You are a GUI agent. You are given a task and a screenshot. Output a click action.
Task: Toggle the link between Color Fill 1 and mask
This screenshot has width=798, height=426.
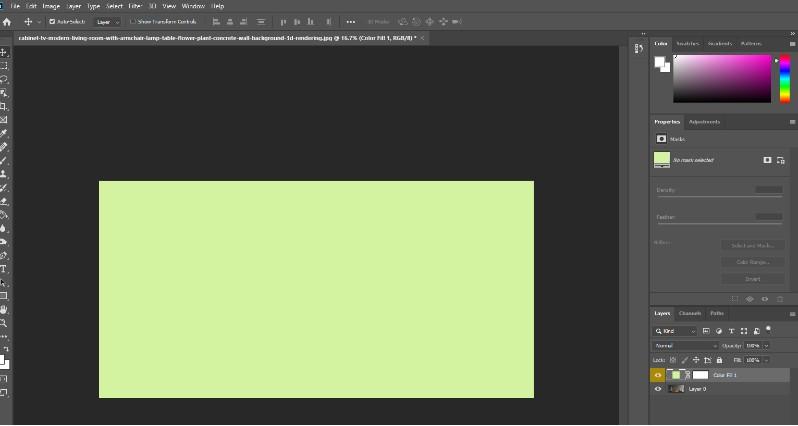click(x=688, y=375)
